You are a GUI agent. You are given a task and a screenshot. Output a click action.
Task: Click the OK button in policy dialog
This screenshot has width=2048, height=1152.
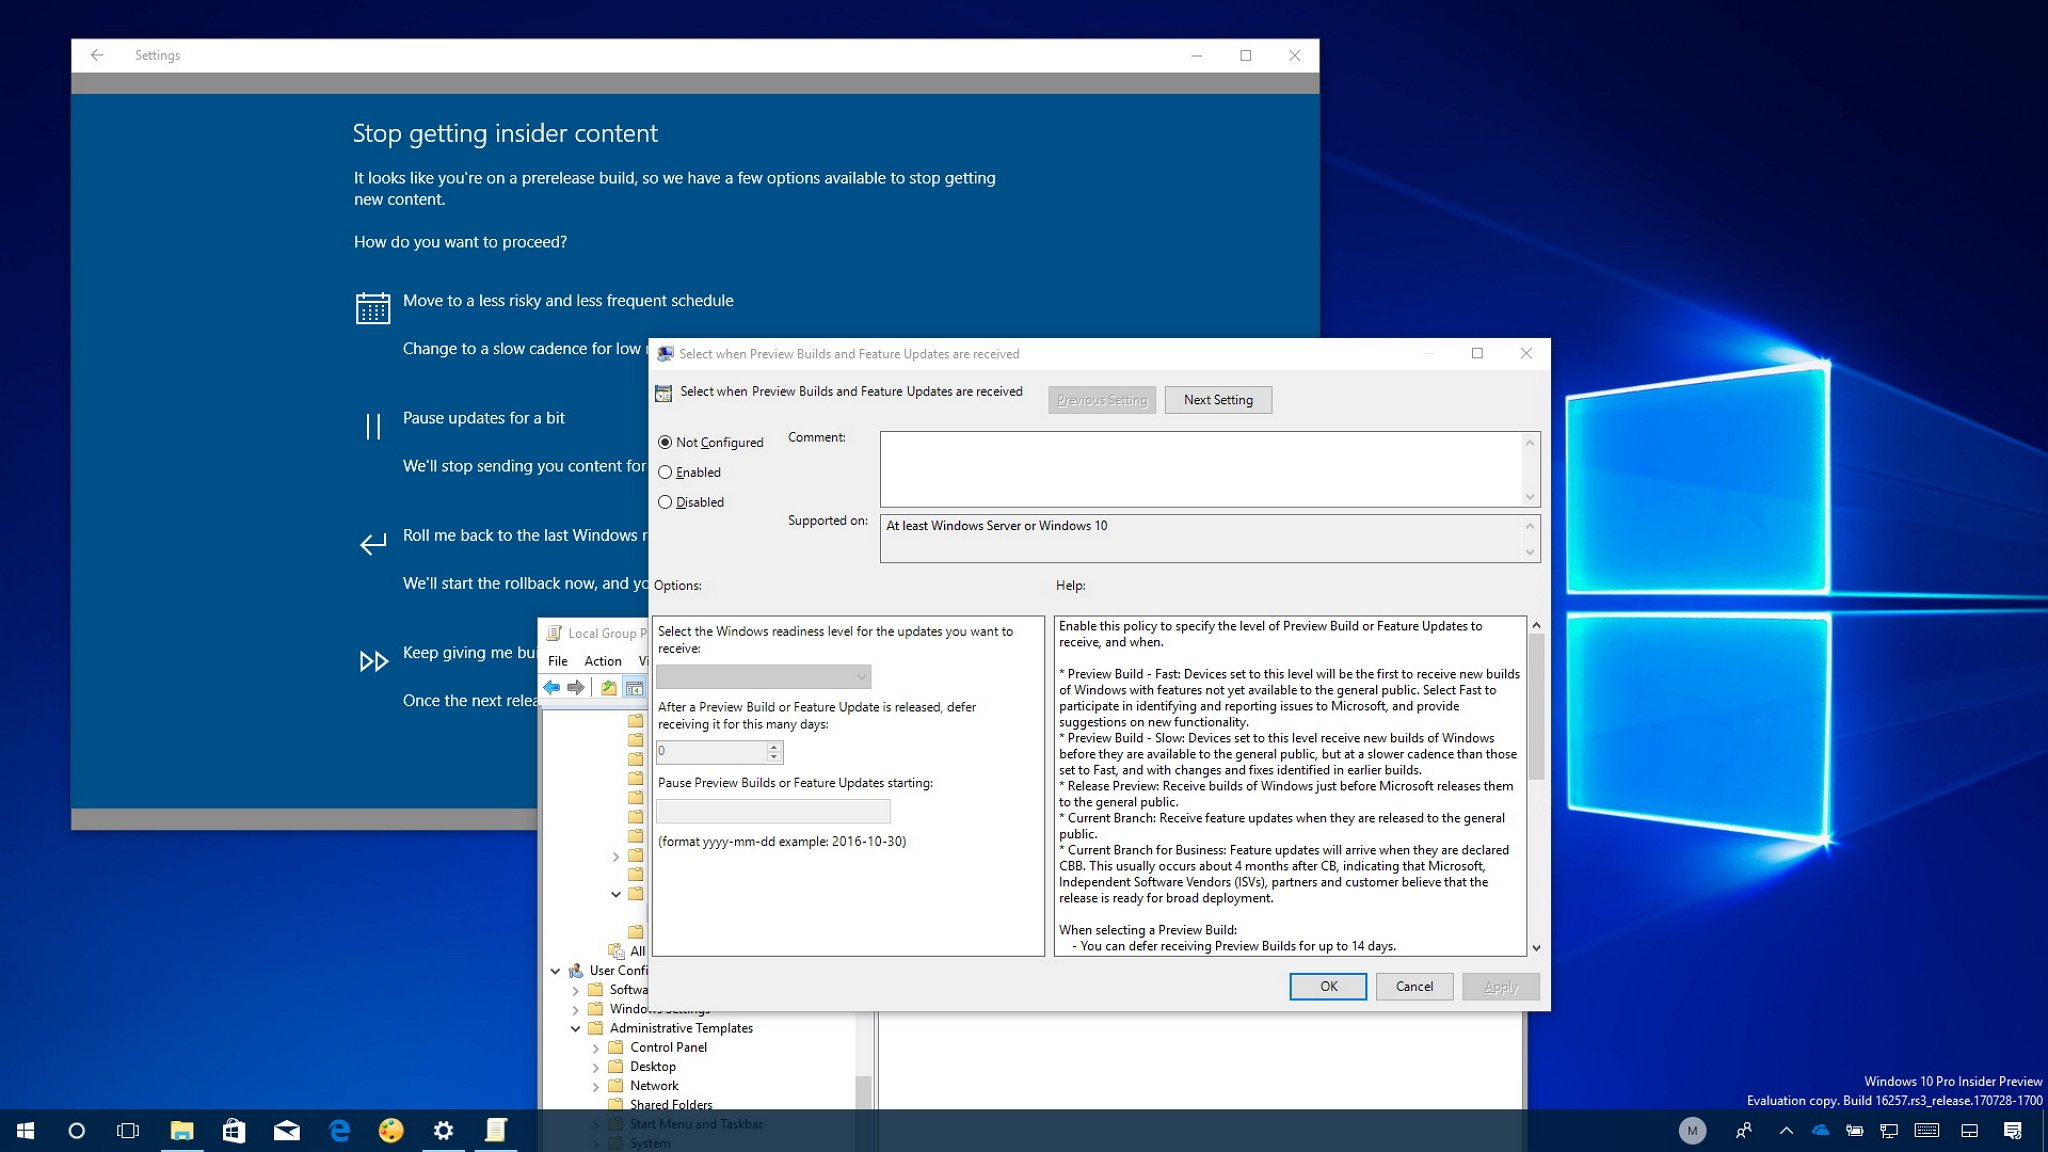[x=1328, y=986]
